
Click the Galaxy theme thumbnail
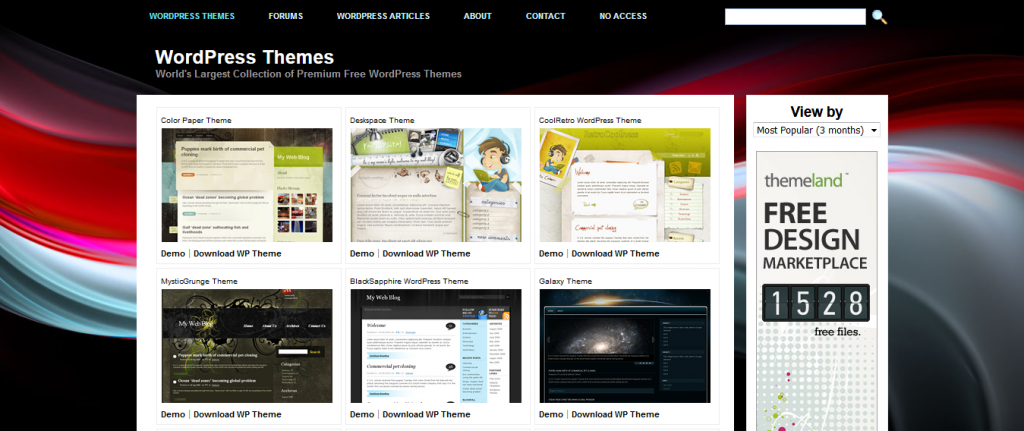[625, 346]
